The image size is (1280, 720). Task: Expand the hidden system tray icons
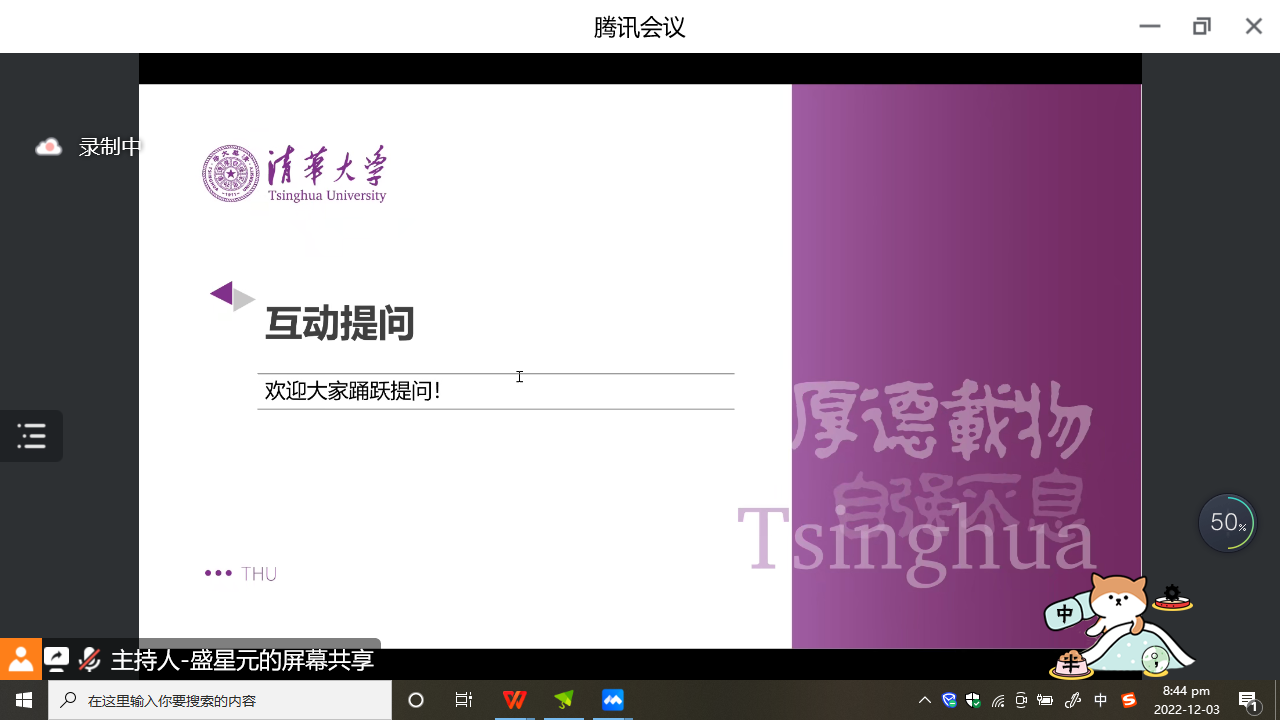coord(925,700)
